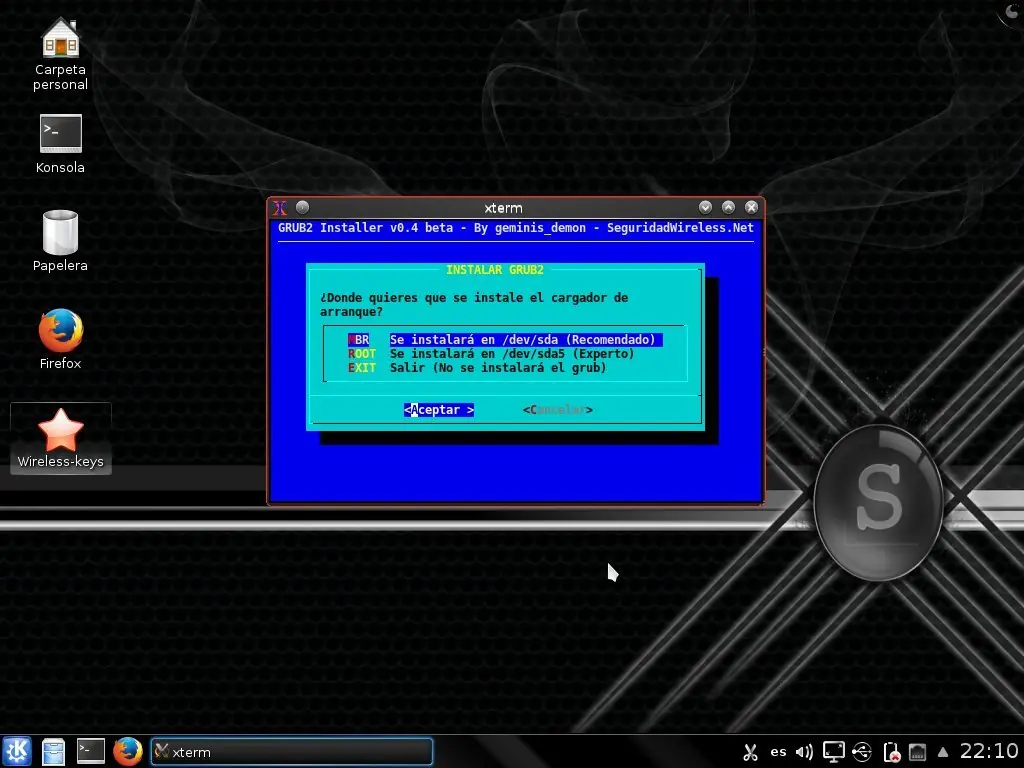Click the '¿Donde quieres que se instale' question text
The height and width of the screenshot is (768, 1024).
[x=473, y=304]
